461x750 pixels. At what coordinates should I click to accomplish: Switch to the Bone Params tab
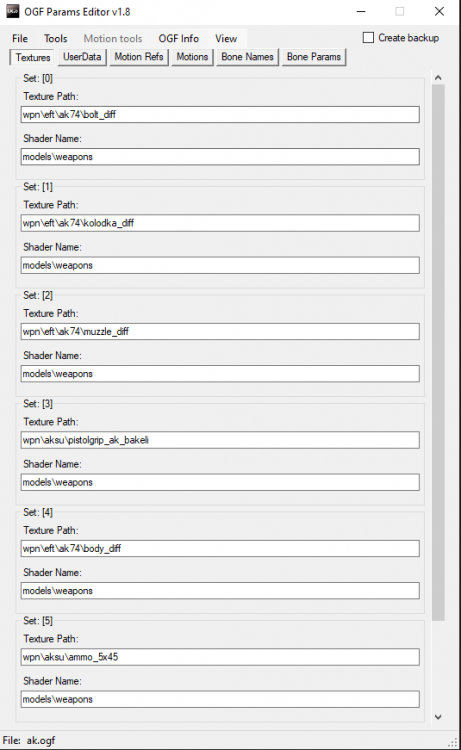(x=314, y=57)
